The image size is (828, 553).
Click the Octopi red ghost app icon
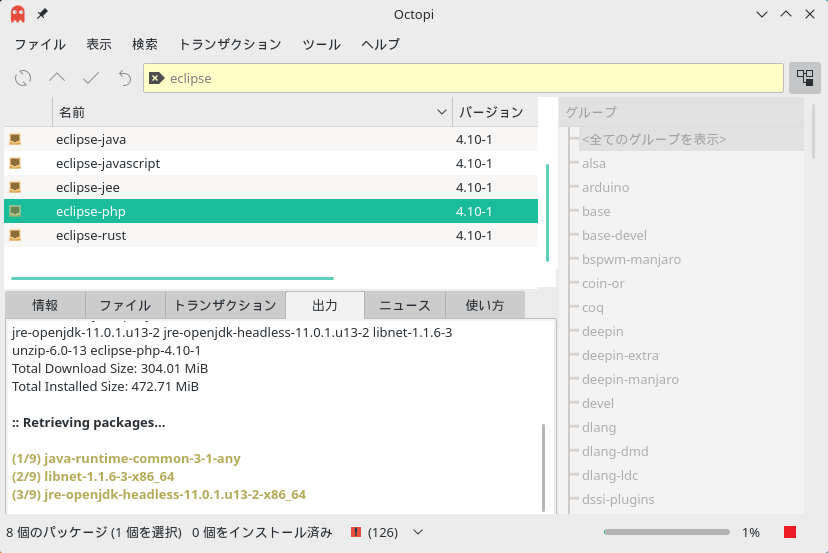click(17, 14)
